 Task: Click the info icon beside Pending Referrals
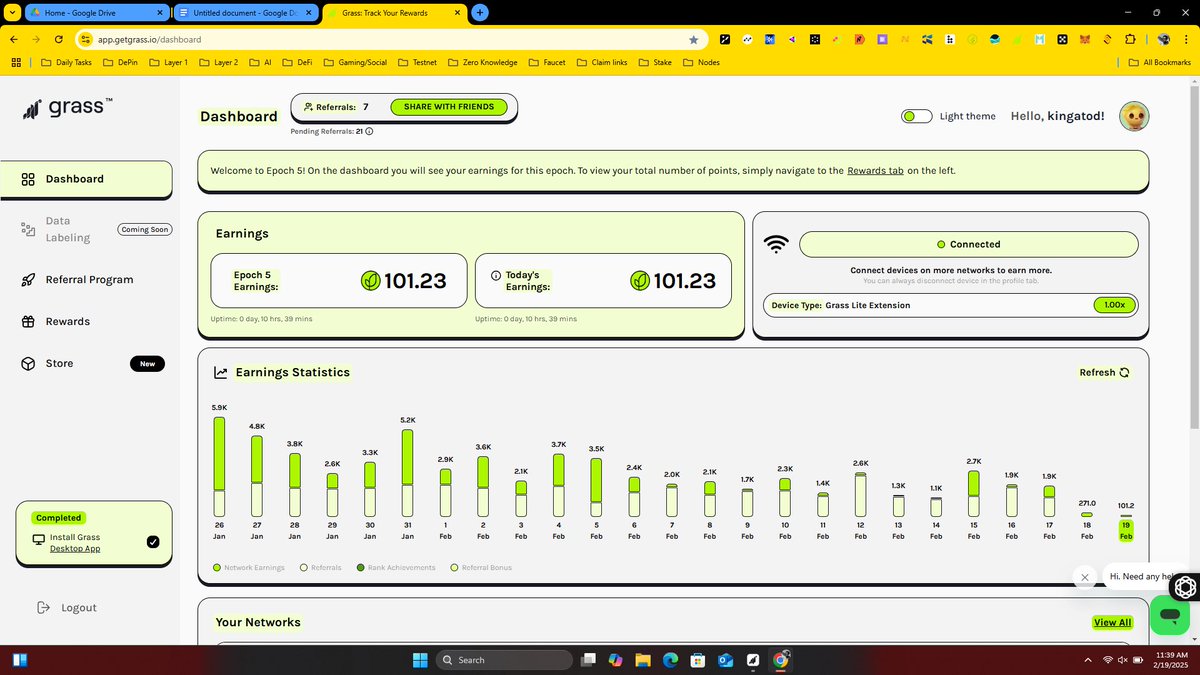(369, 131)
